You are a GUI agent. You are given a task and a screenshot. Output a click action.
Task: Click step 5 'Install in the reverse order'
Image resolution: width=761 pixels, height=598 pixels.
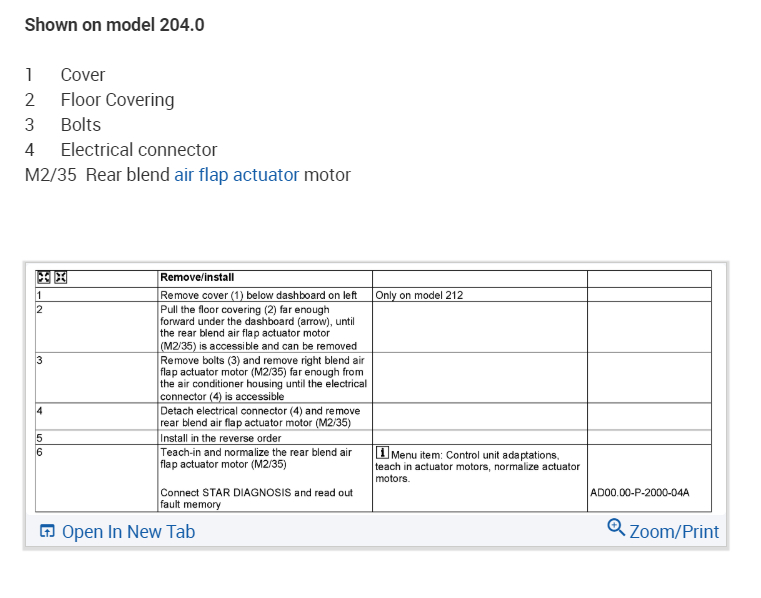pyautogui.click(x=223, y=438)
